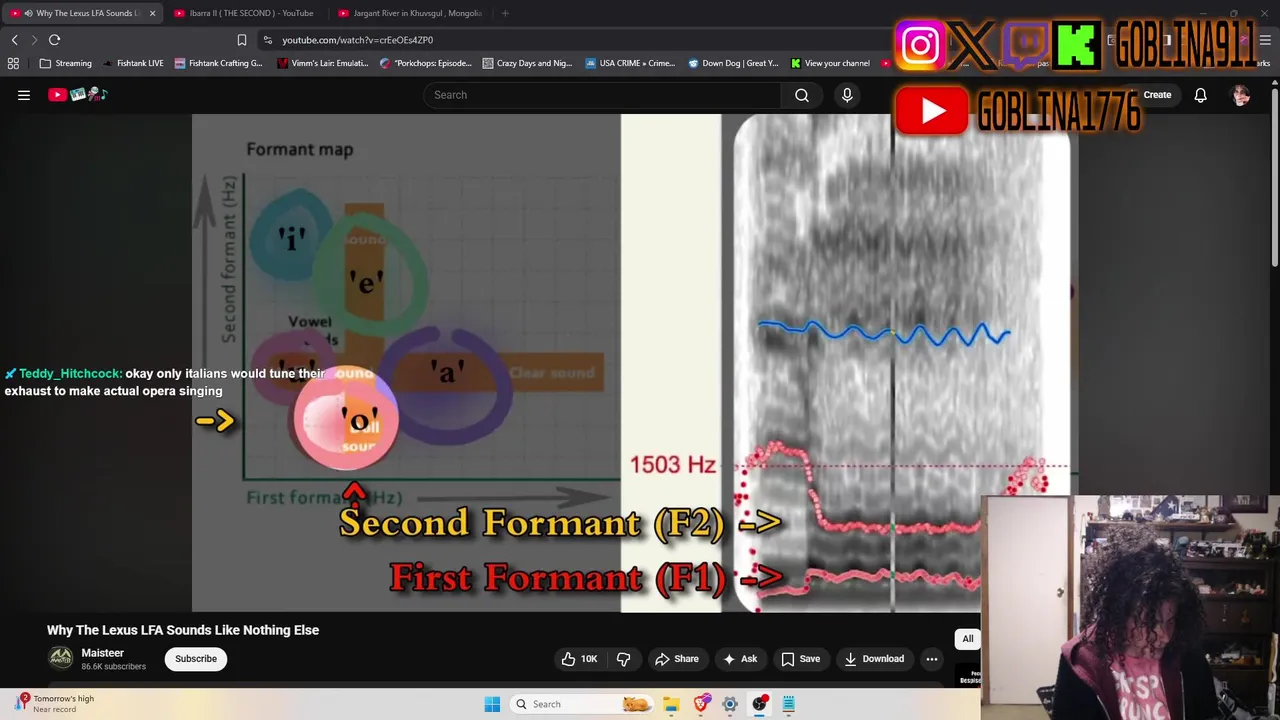Open YouTube notifications bell
The image size is (1280, 720).
(x=1200, y=95)
